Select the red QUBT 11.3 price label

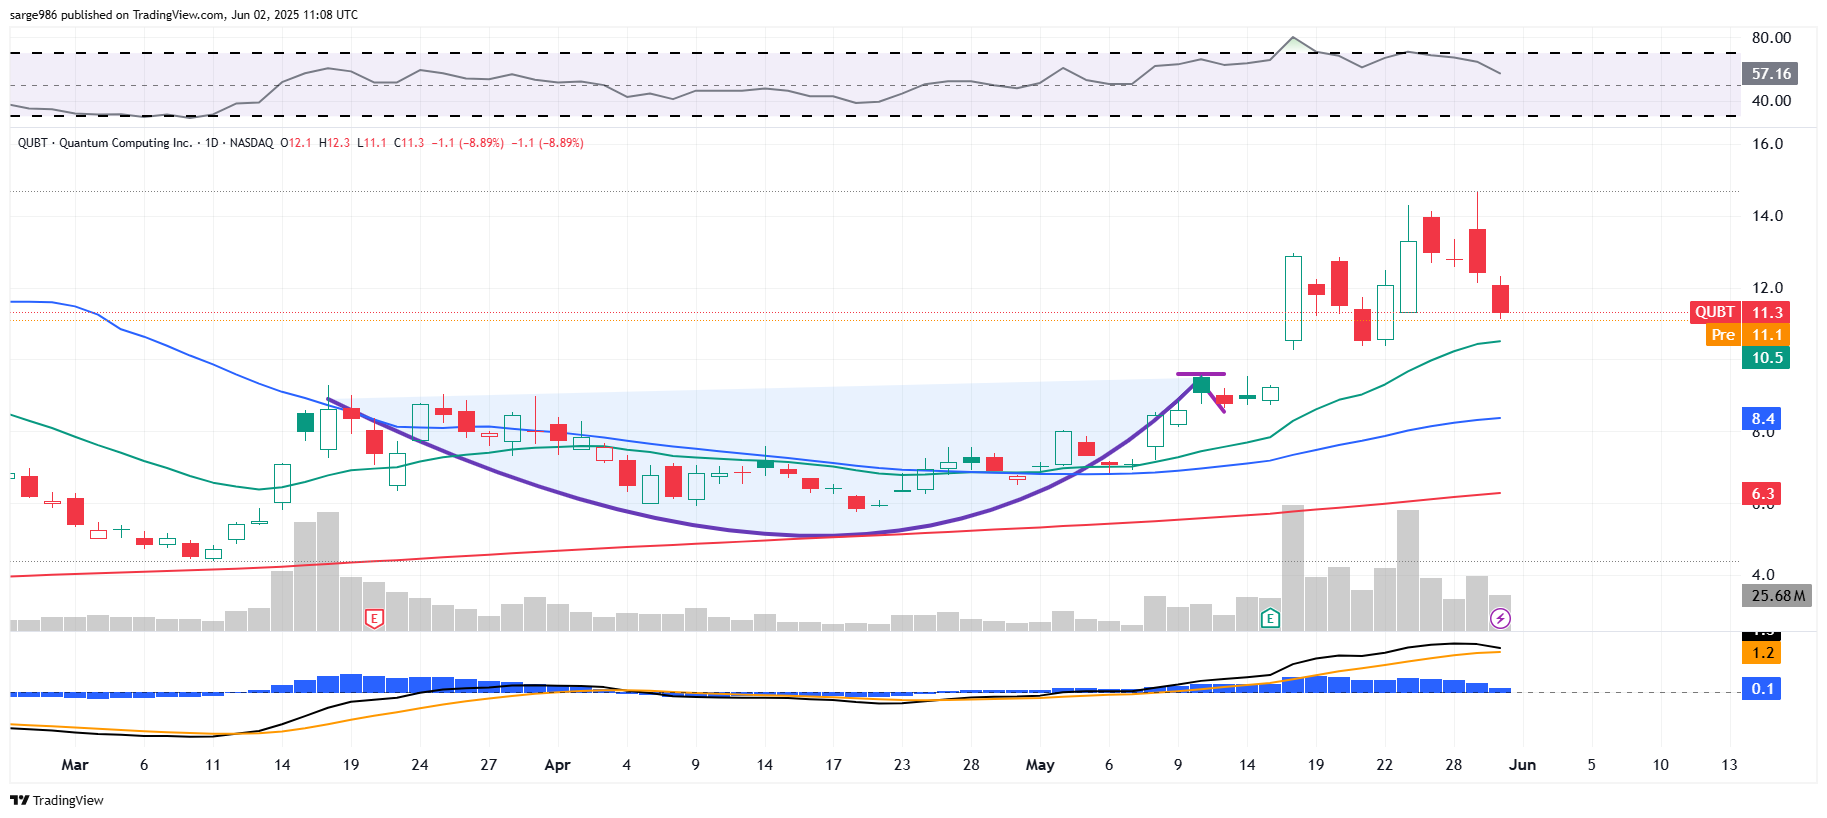click(x=1739, y=313)
